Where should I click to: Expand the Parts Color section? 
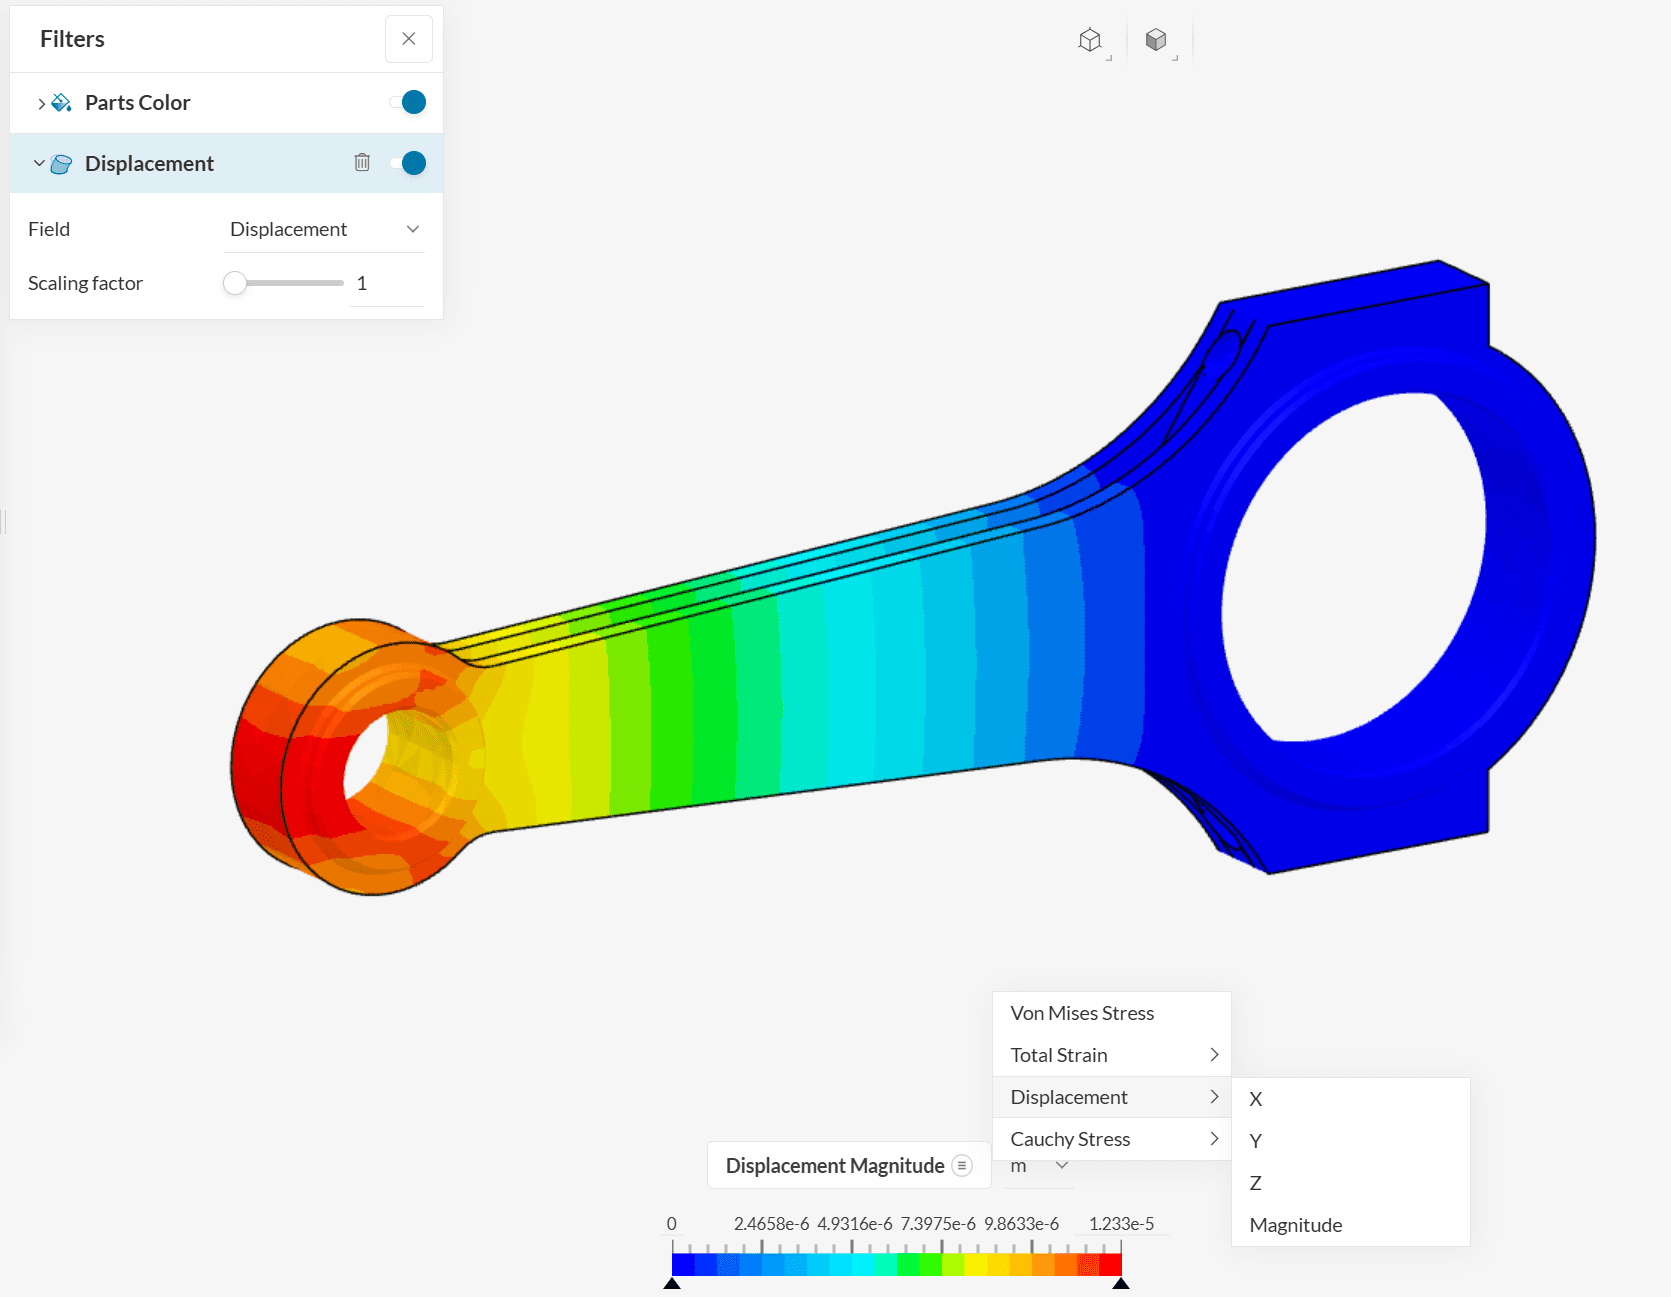coord(40,103)
